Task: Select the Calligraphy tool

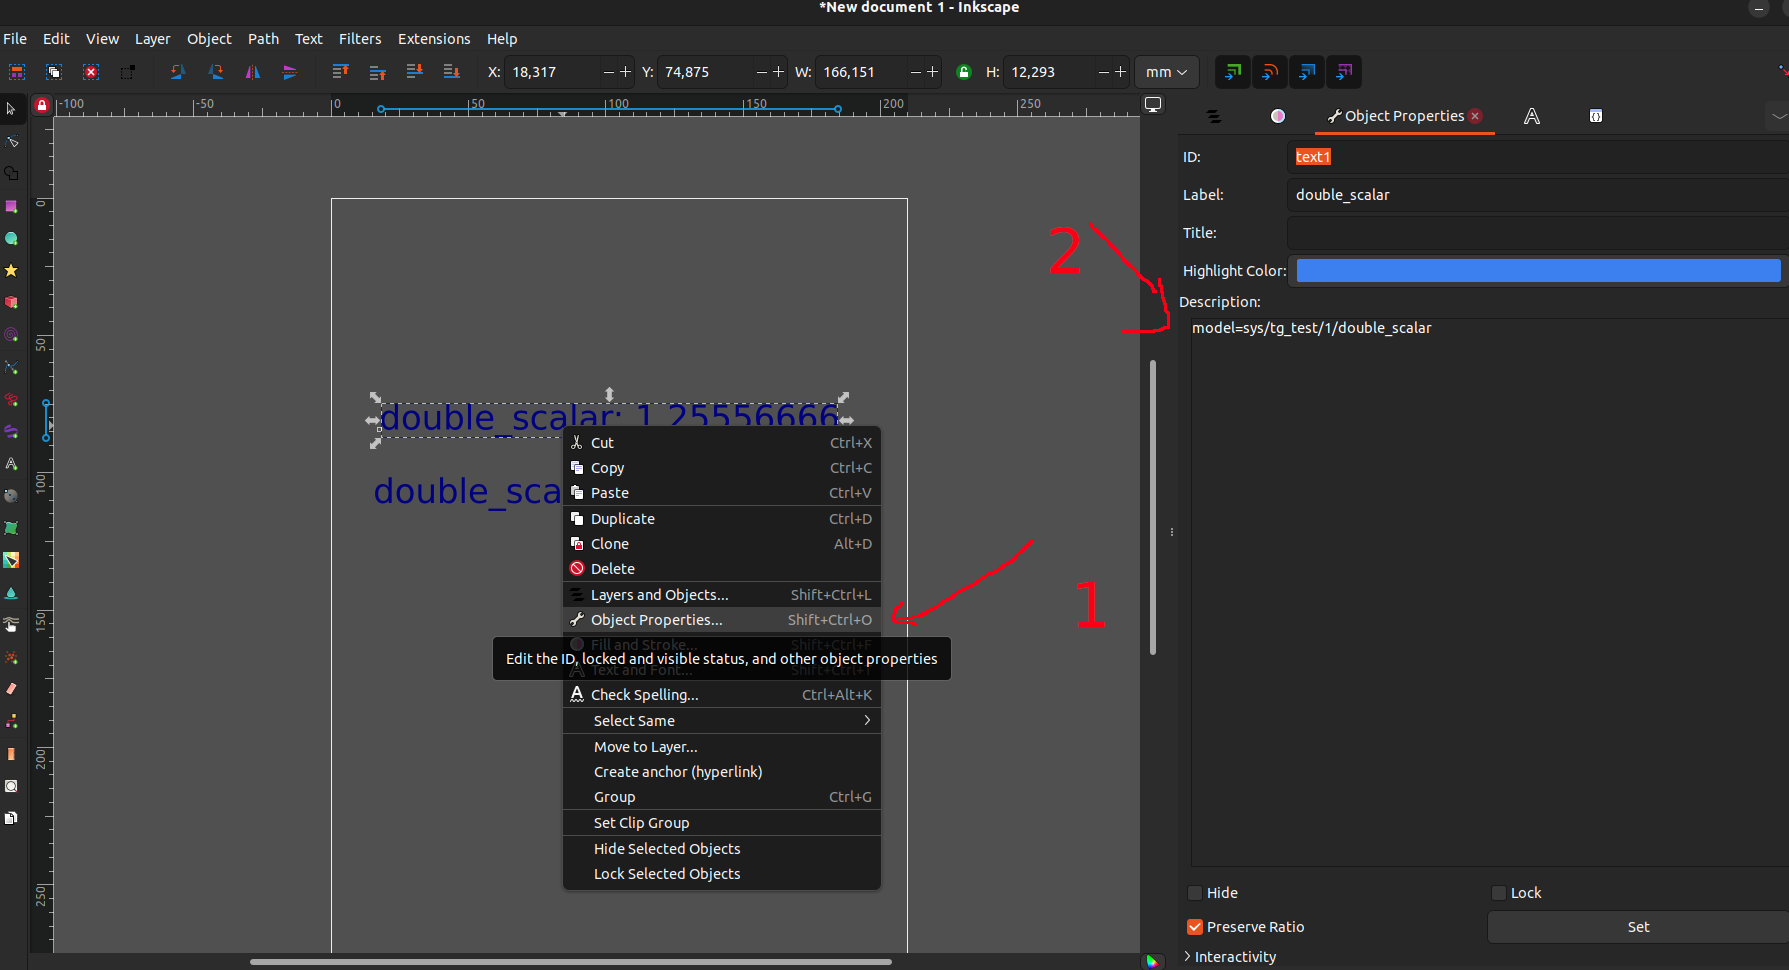Action: click(x=11, y=431)
